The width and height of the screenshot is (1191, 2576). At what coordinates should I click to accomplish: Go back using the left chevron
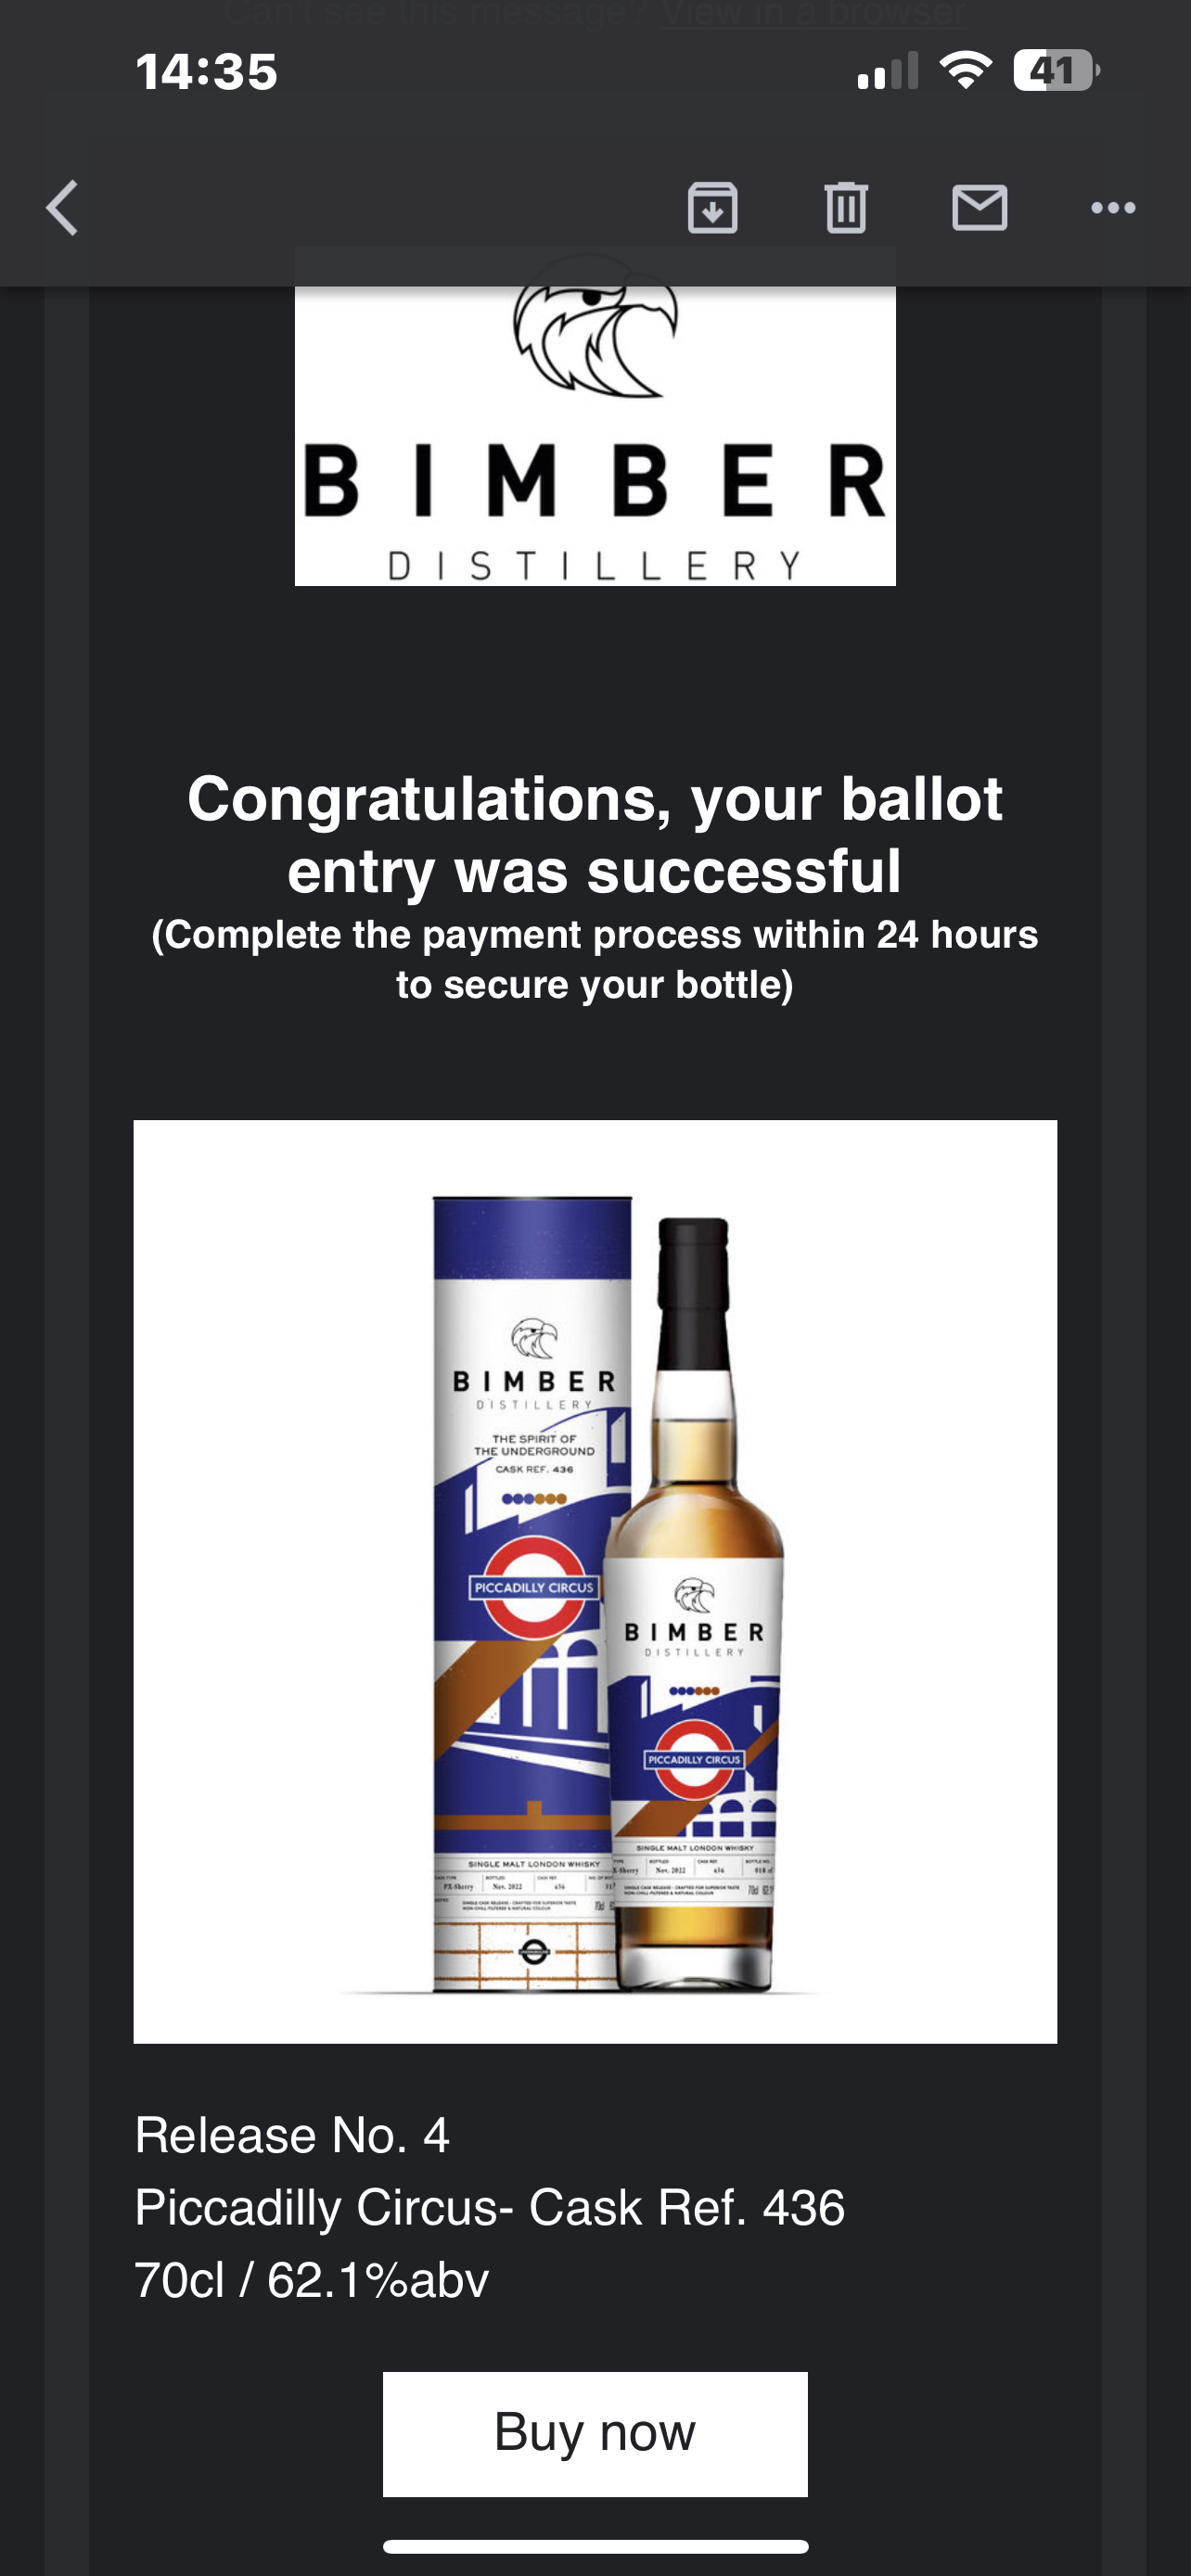[x=63, y=208]
